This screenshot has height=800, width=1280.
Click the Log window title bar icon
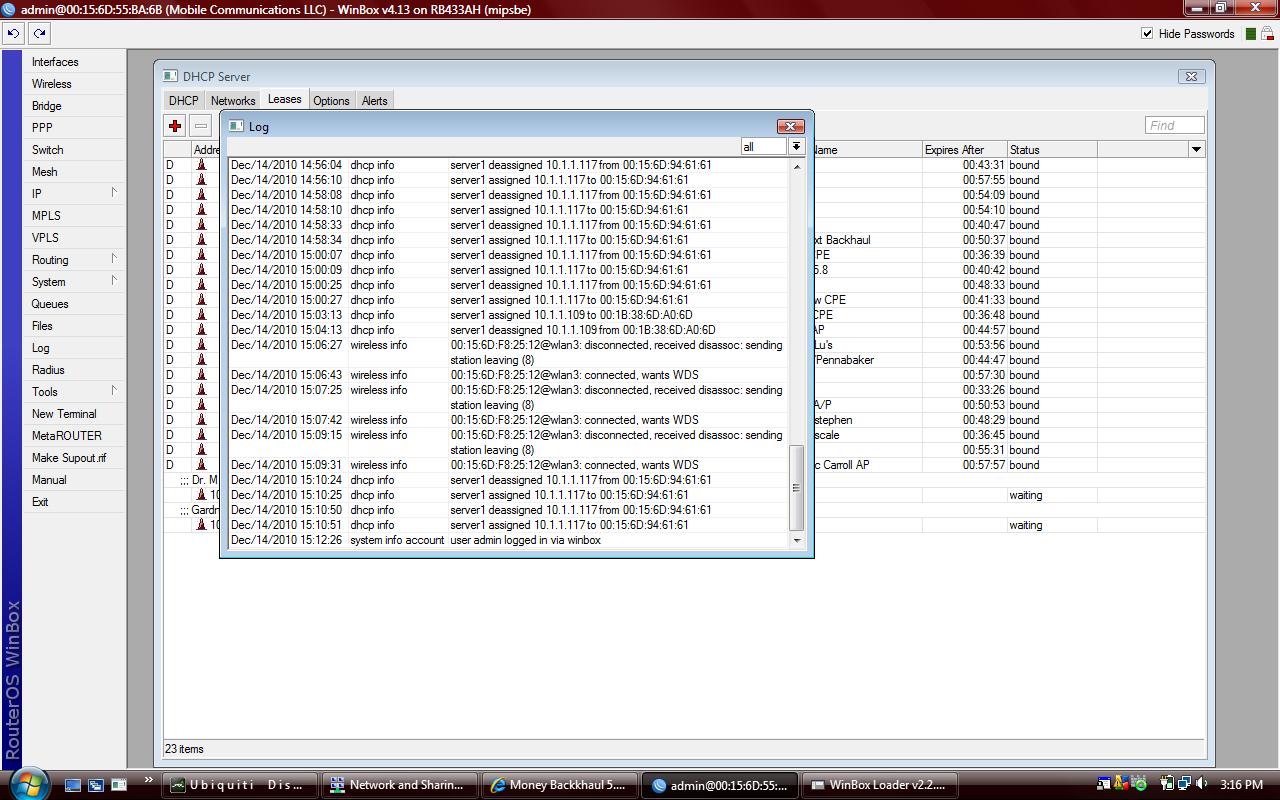[236, 125]
